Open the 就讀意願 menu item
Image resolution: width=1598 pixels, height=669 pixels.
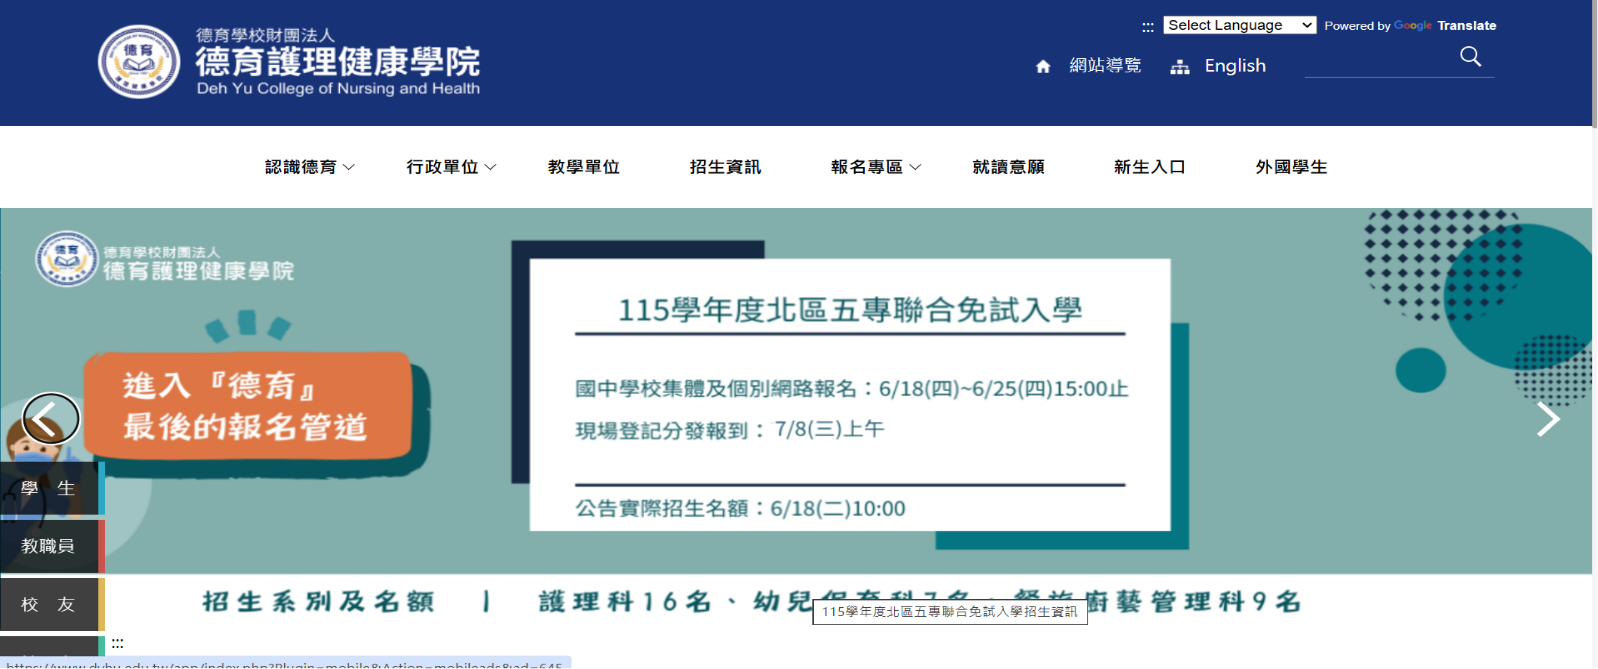click(x=1008, y=167)
